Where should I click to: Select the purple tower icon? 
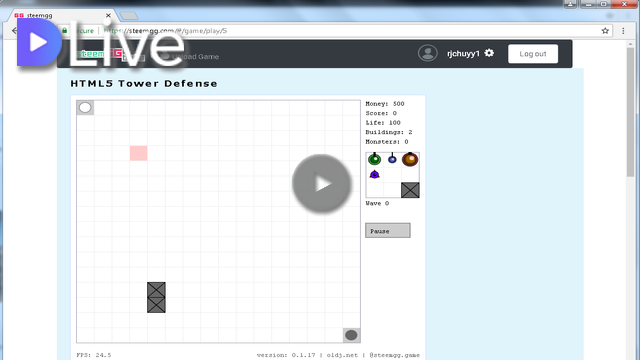pyautogui.click(x=374, y=175)
